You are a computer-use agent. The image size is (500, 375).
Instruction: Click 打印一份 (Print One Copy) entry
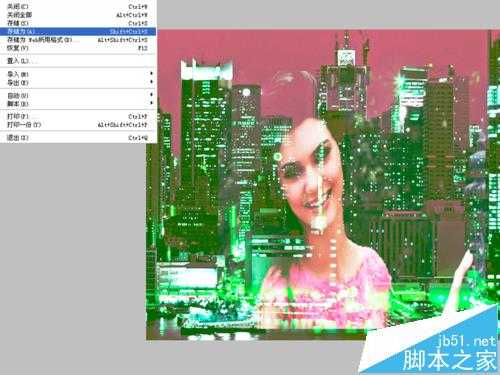(78, 125)
